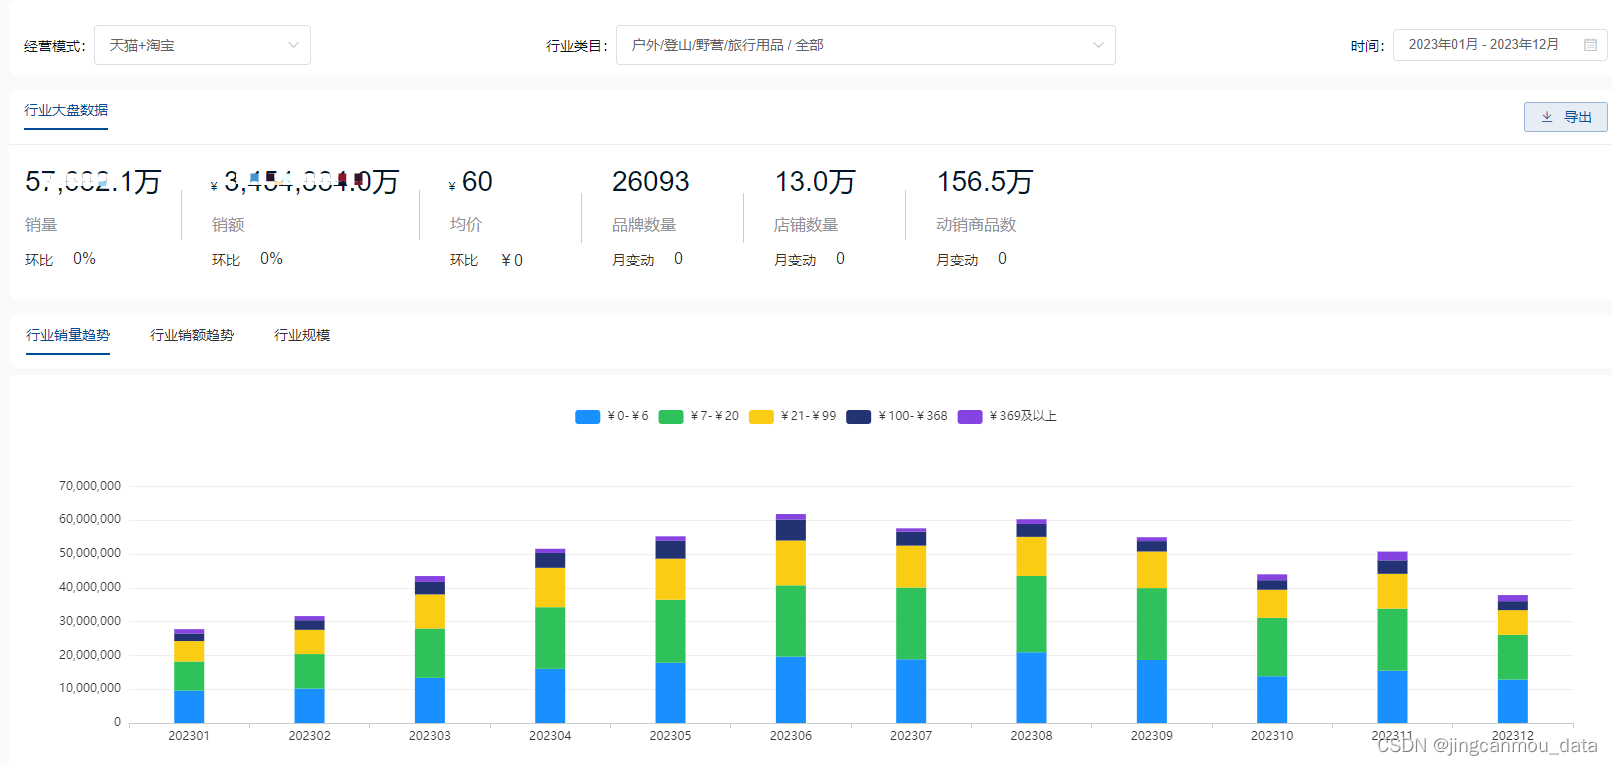Screen dimensions: 1612x765
Task: Click the 导出 export button
Action: 1565,117
